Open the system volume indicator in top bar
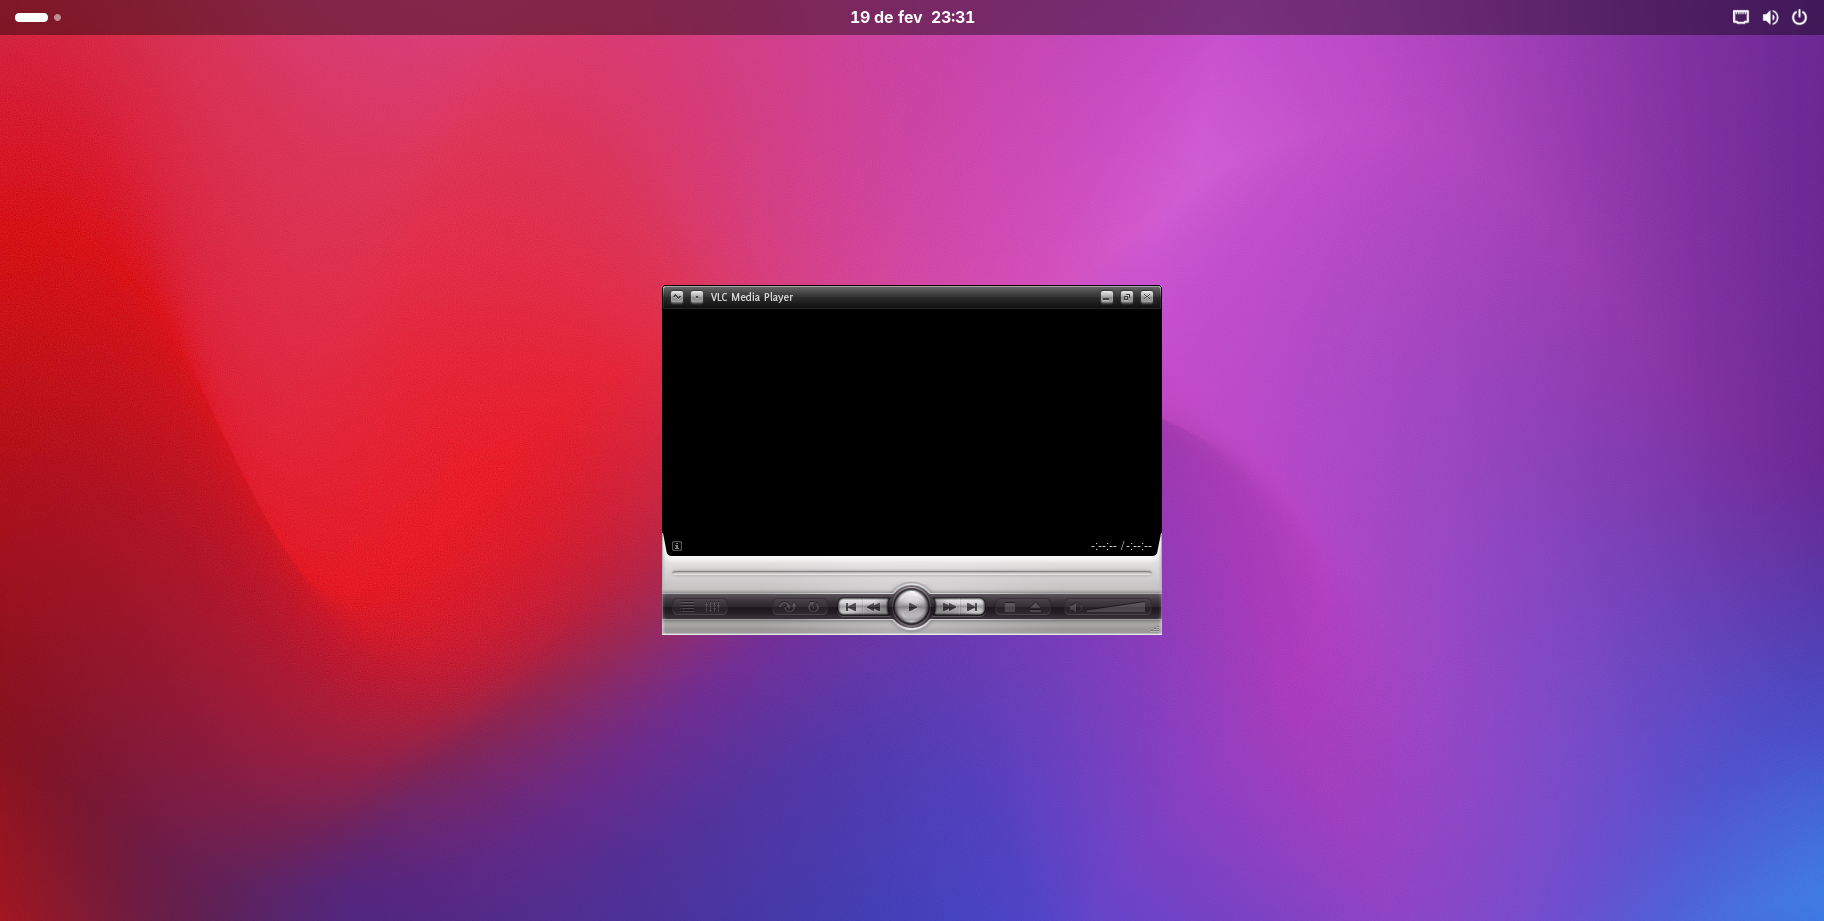The image size is (1824, 921). (x=1770, y=17)
